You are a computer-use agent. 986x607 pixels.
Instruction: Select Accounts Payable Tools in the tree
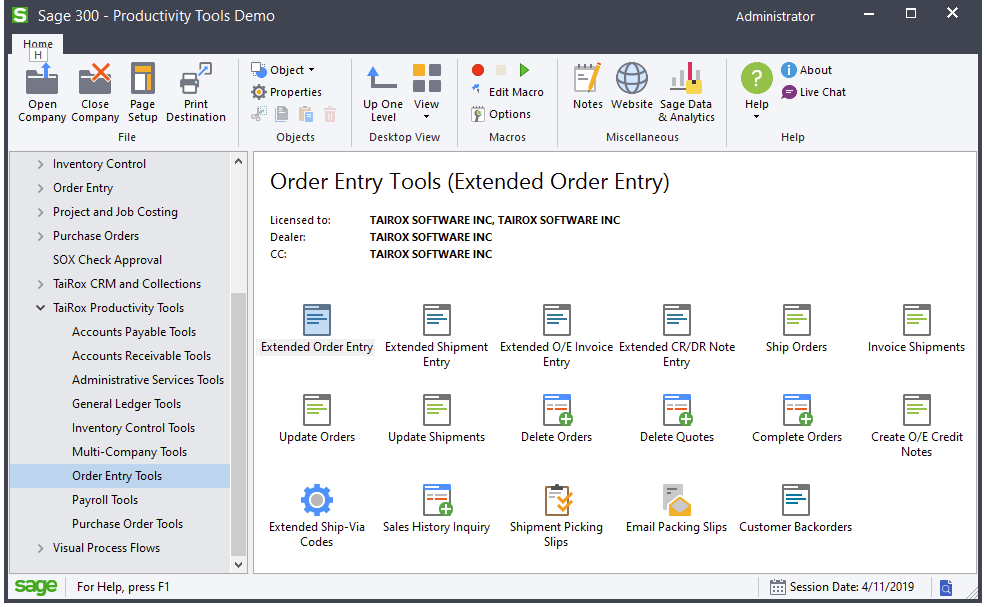[x=134, y=331]
